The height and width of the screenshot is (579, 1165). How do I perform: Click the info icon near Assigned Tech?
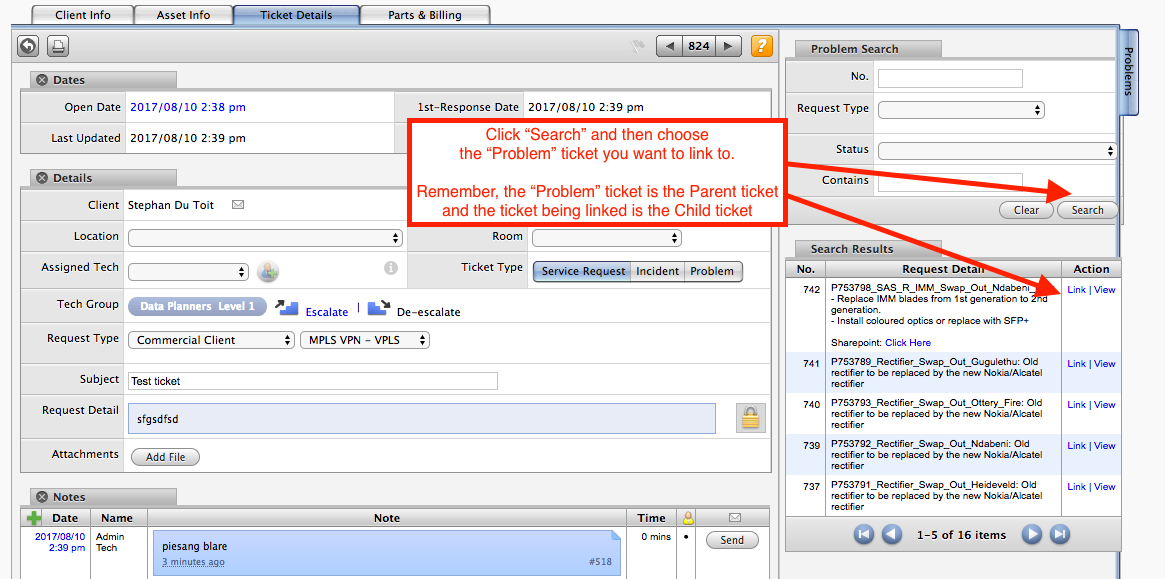(x=392, y=268)
